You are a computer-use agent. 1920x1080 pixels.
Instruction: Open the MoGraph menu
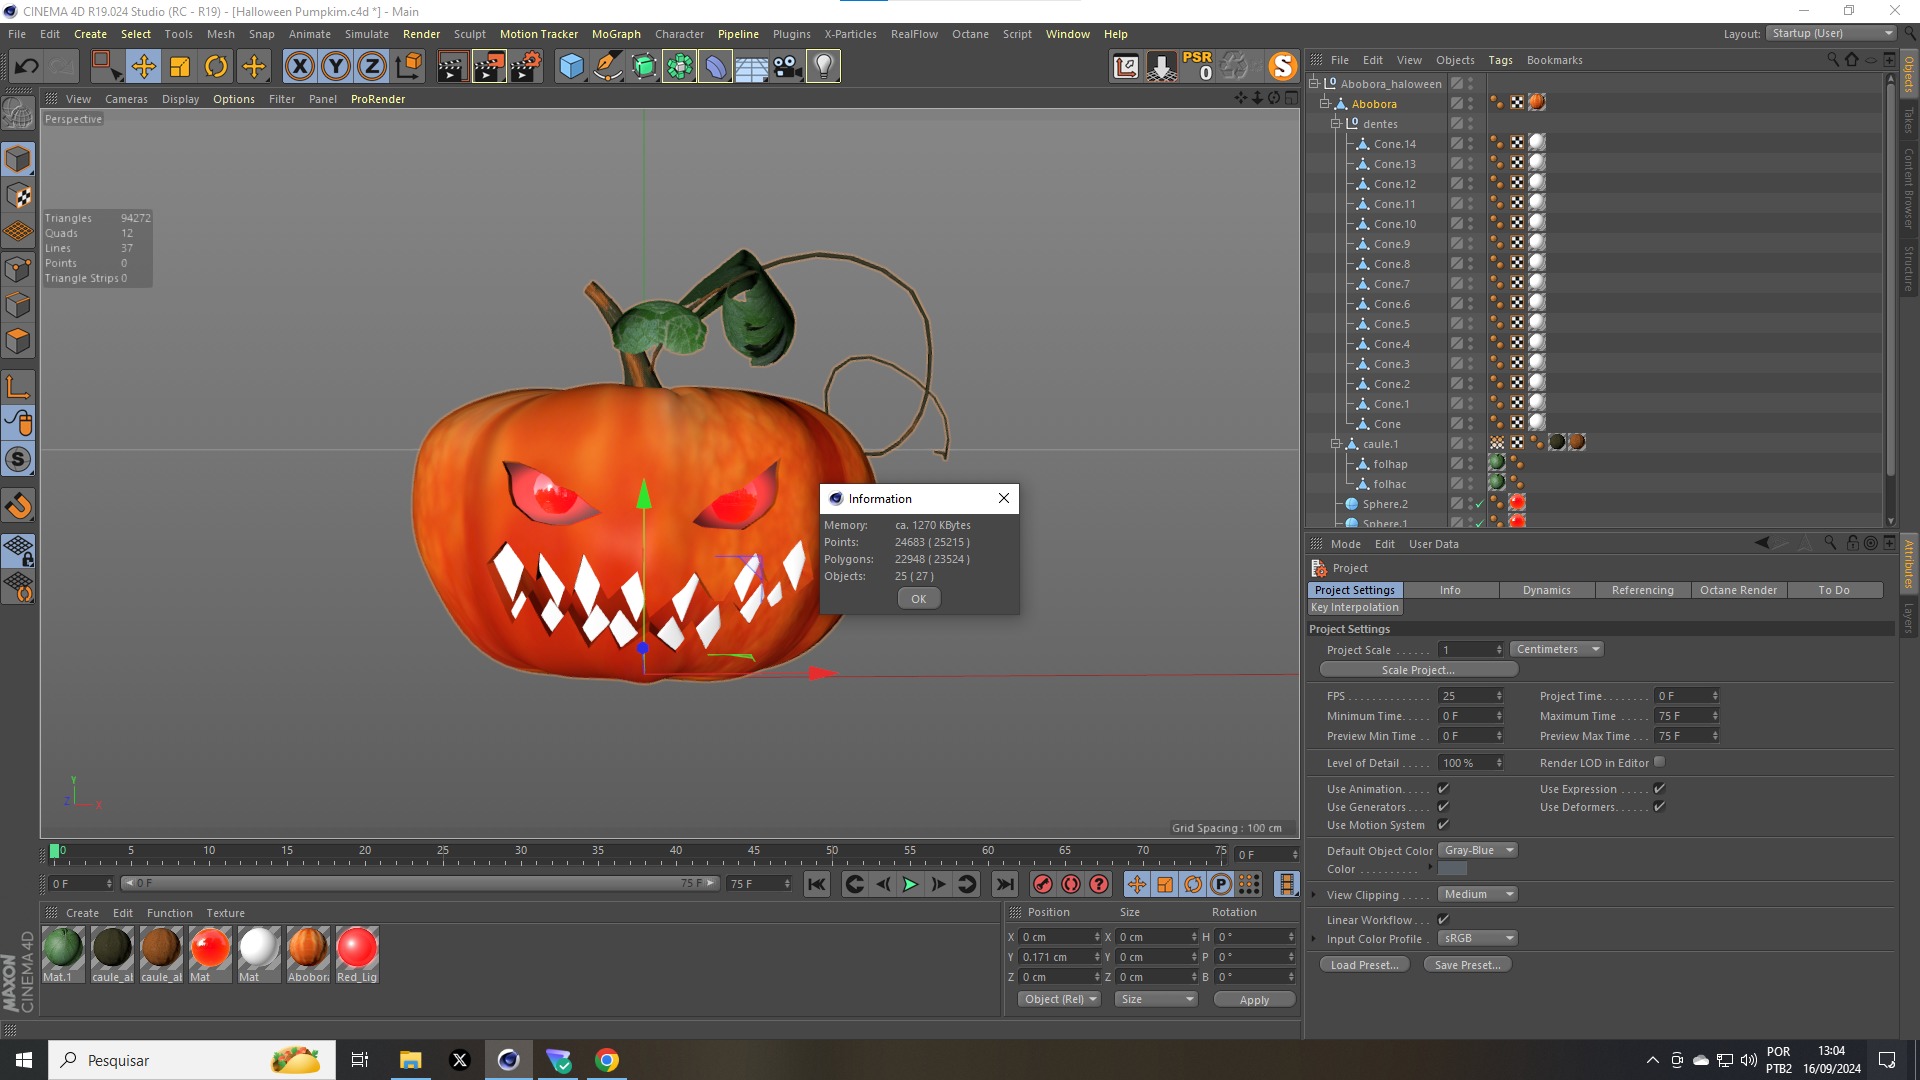(x=615, y=34)
